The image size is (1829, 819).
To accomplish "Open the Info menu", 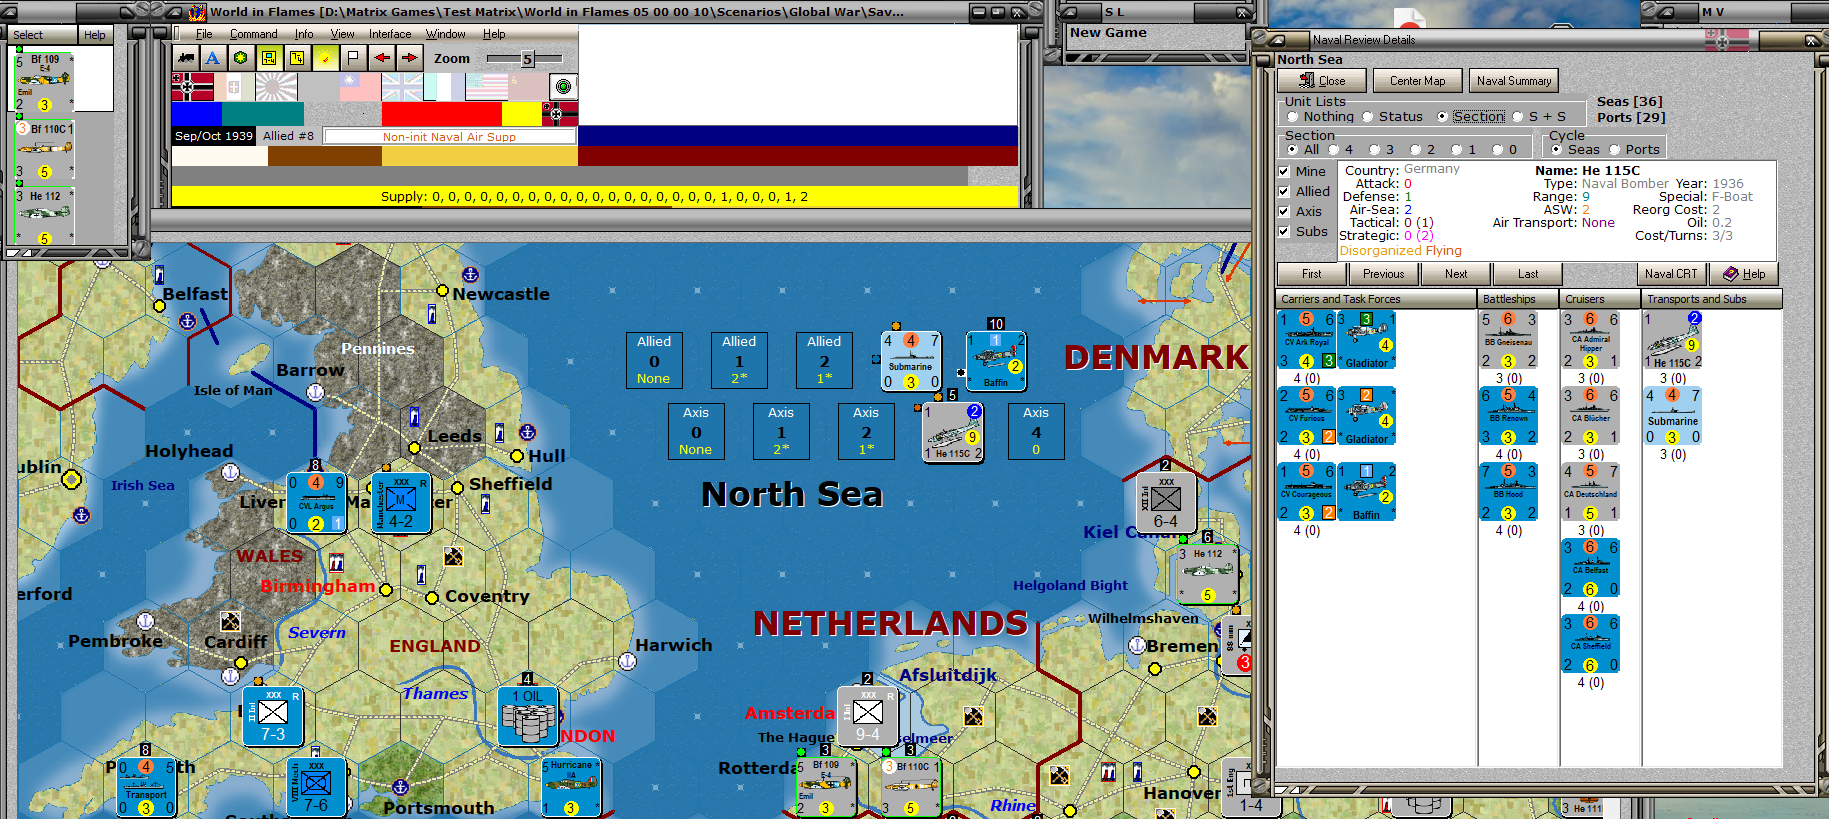I will click(x=304, y=34).
